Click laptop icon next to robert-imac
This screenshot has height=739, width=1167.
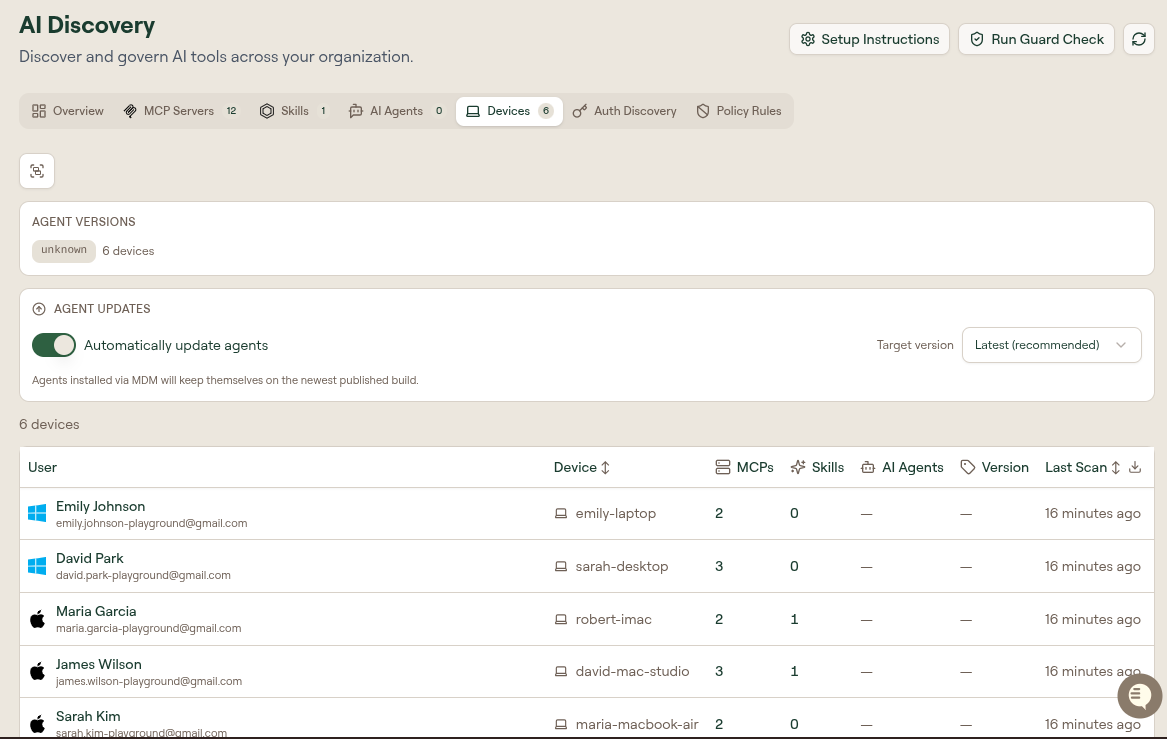(561, 619)
